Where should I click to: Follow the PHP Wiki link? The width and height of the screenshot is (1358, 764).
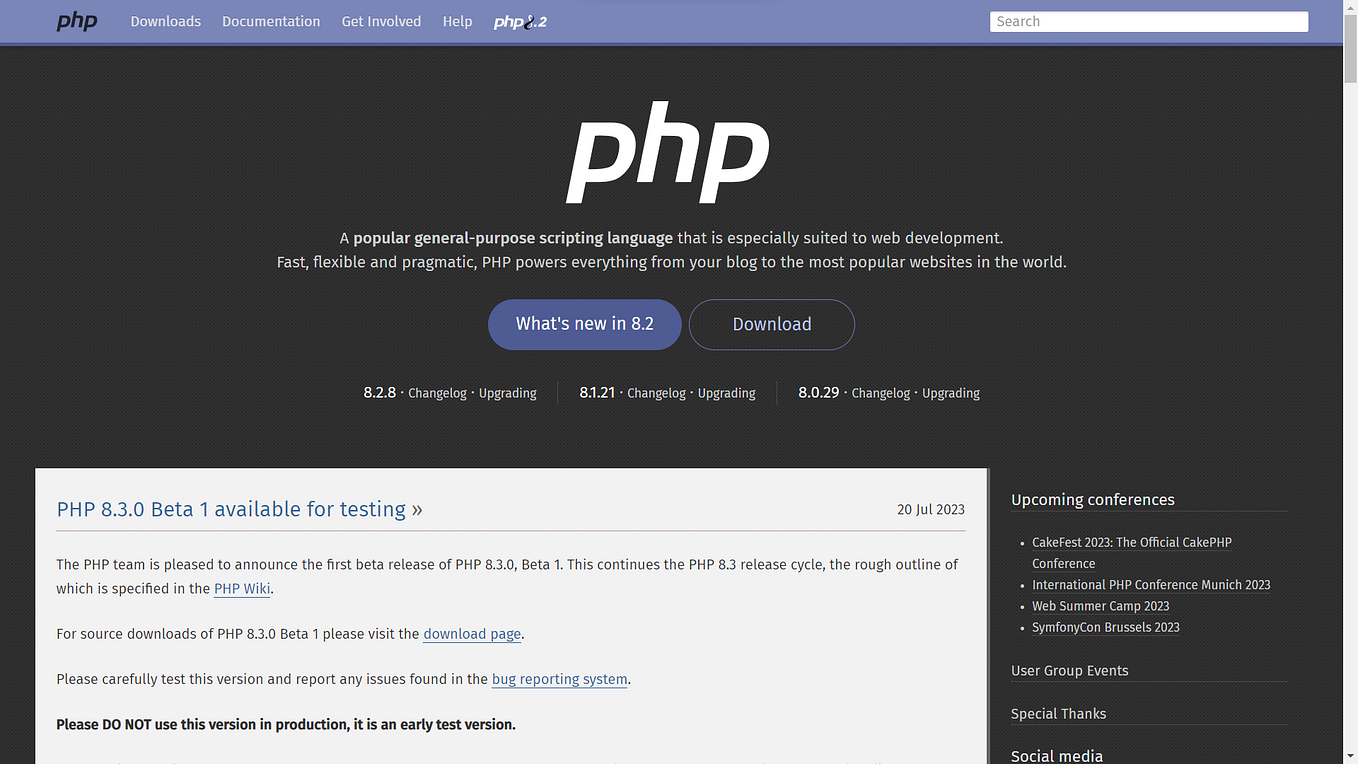242,588
